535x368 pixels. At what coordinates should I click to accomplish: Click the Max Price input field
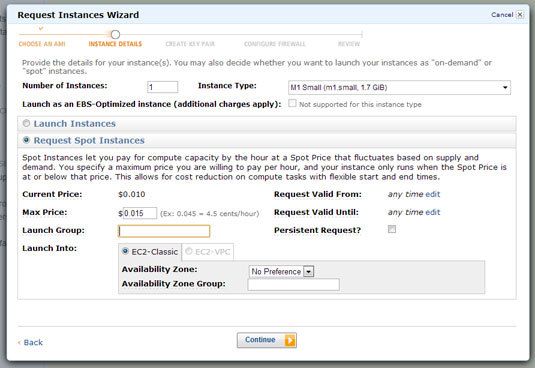coord(140,213)
